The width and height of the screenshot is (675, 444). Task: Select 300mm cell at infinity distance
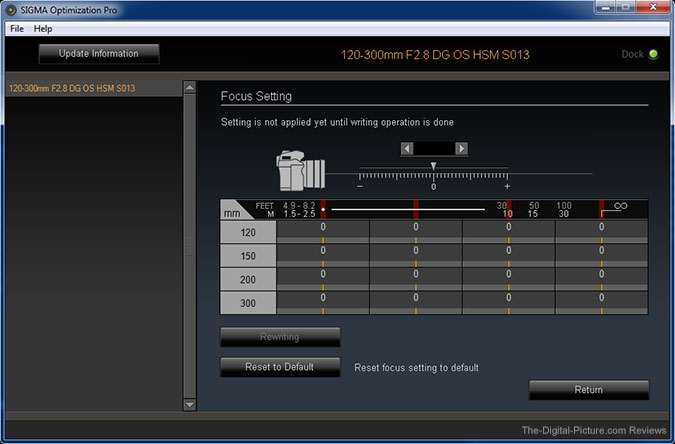click(601, 303)
